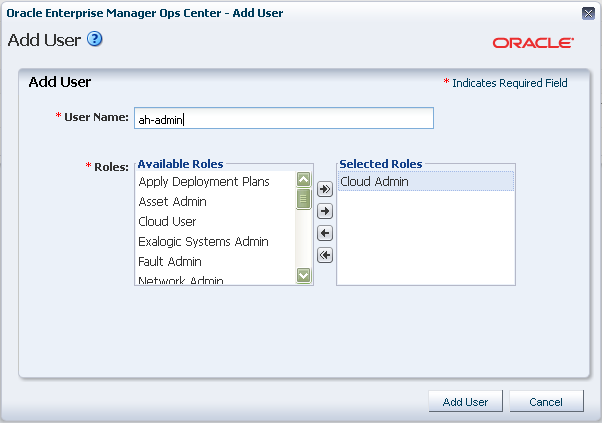Click the Add User button
The height and width of the screenshot is (423, 602).
[465, 402]
